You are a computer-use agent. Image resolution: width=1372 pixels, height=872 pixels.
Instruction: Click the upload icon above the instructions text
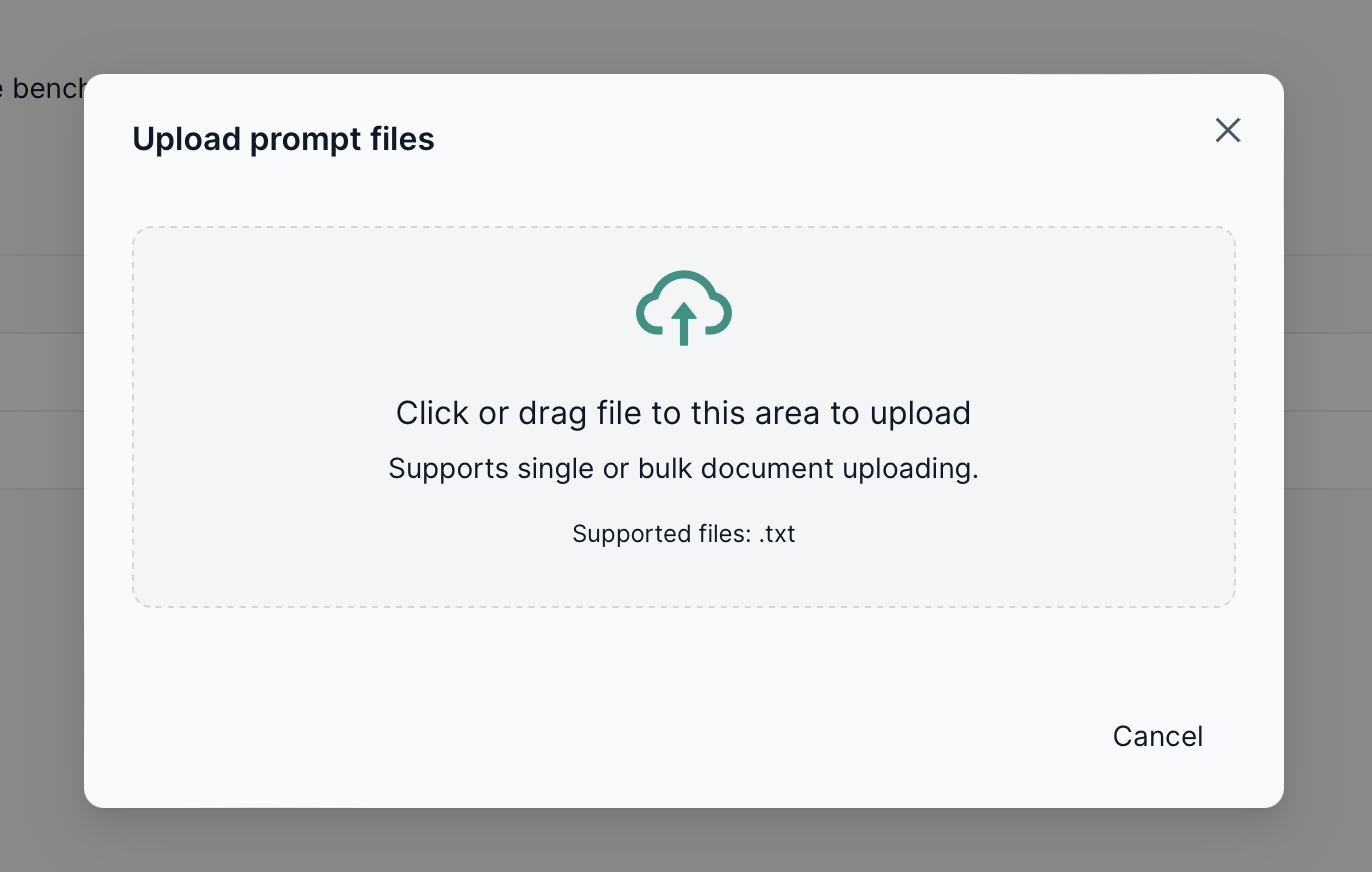click(683, 308)
